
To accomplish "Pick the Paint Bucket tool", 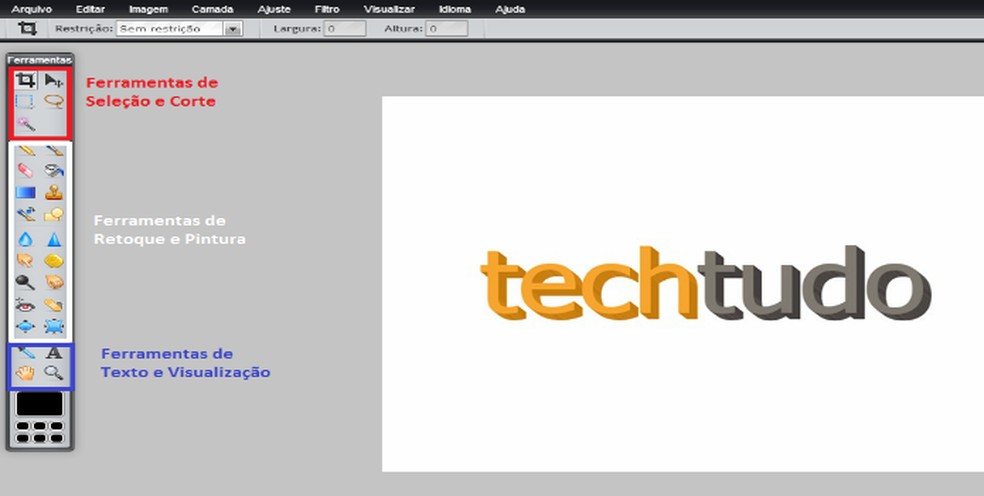I will click(54, 170).
